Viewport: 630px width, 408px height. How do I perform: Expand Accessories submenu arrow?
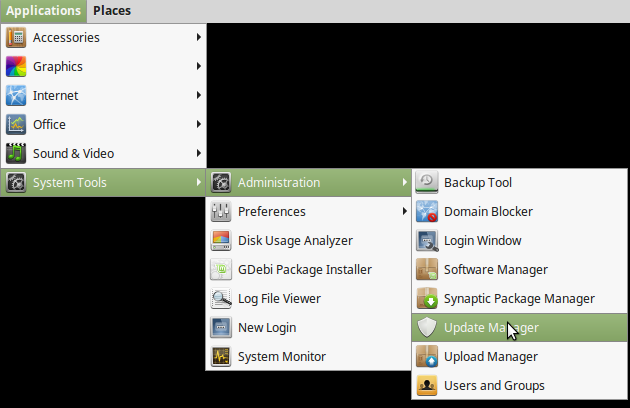198,37
